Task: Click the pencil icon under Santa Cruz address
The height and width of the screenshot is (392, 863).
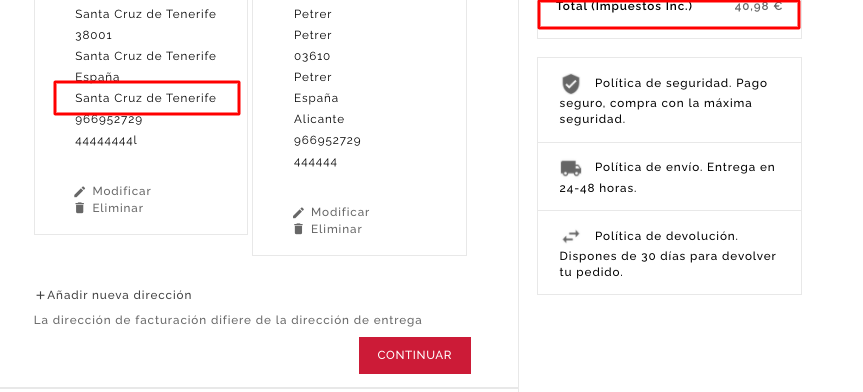Action: click(80, 192)
